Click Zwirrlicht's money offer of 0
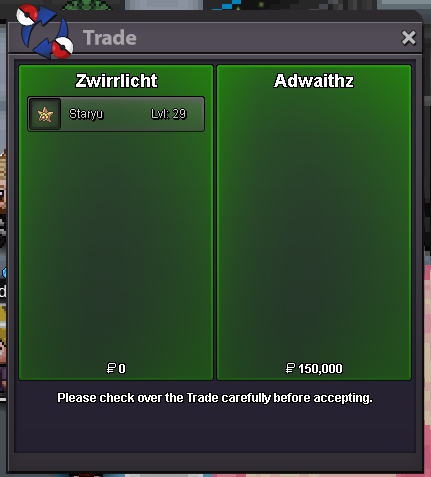The width and height of the screenshot is (431, 477). point(116,368)
